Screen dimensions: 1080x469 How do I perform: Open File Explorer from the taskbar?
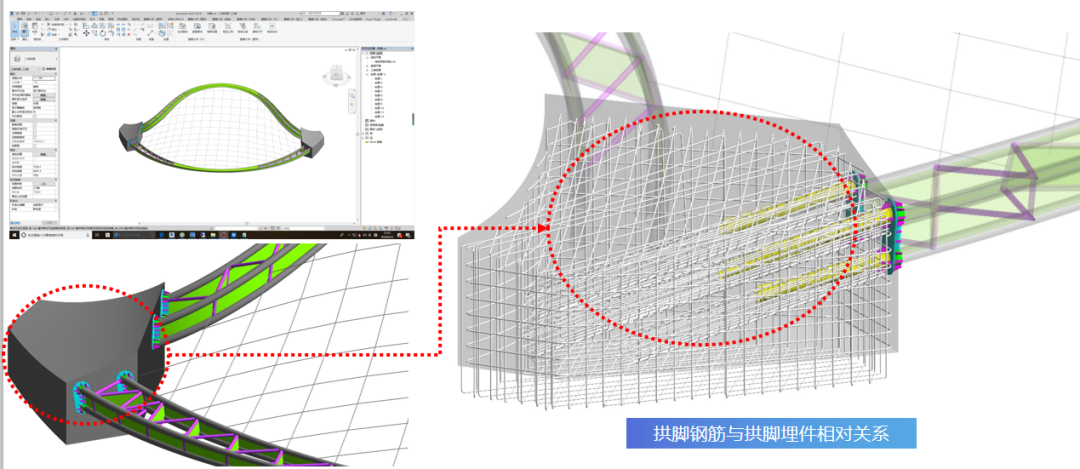213,235
